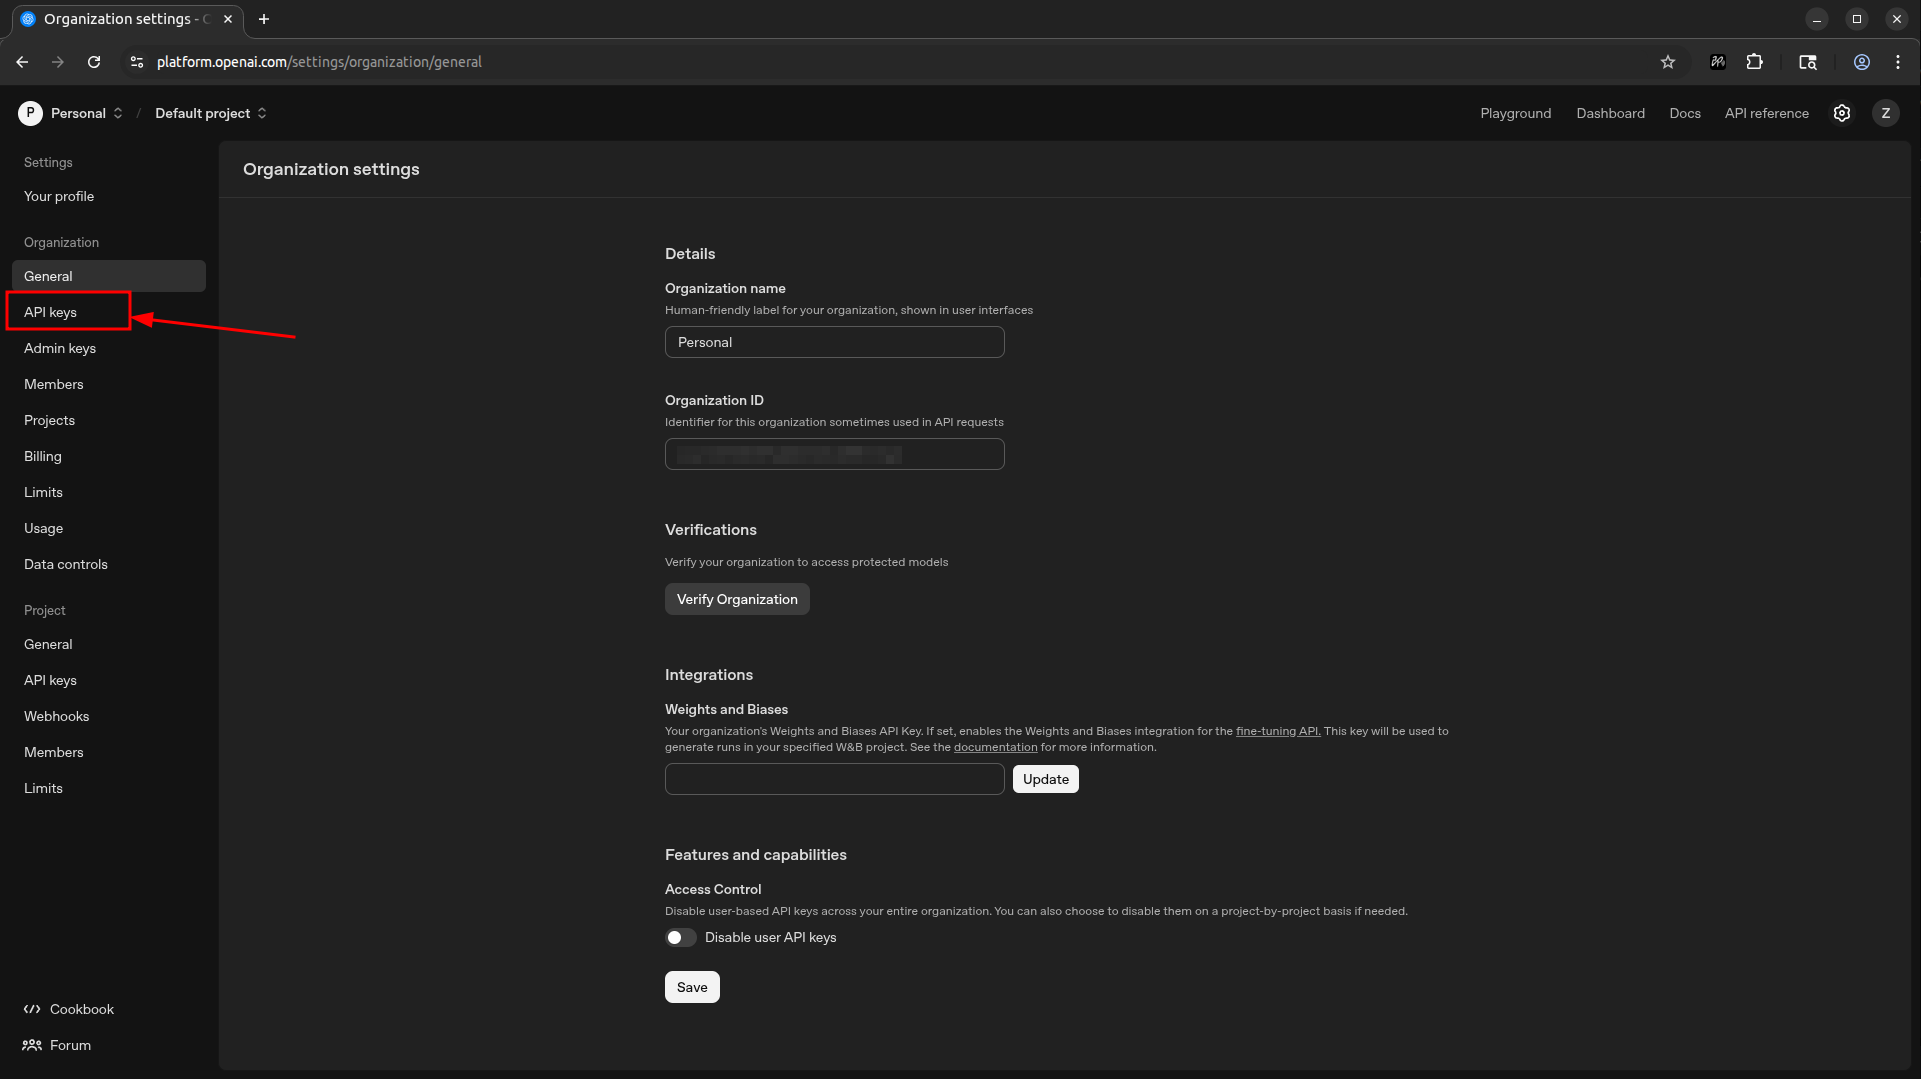Screen dimensions: 1921x1079
Task: Reload the page with the refresh icon
Action: (x=94, y=62)
